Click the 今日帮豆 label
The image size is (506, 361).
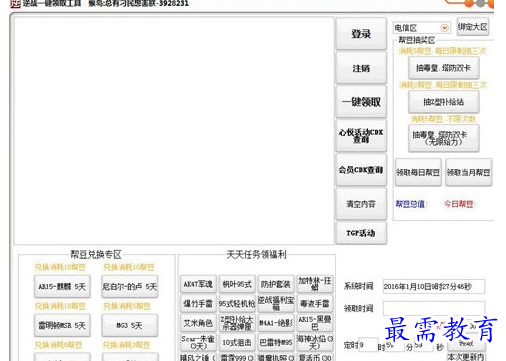coord(460,204)
